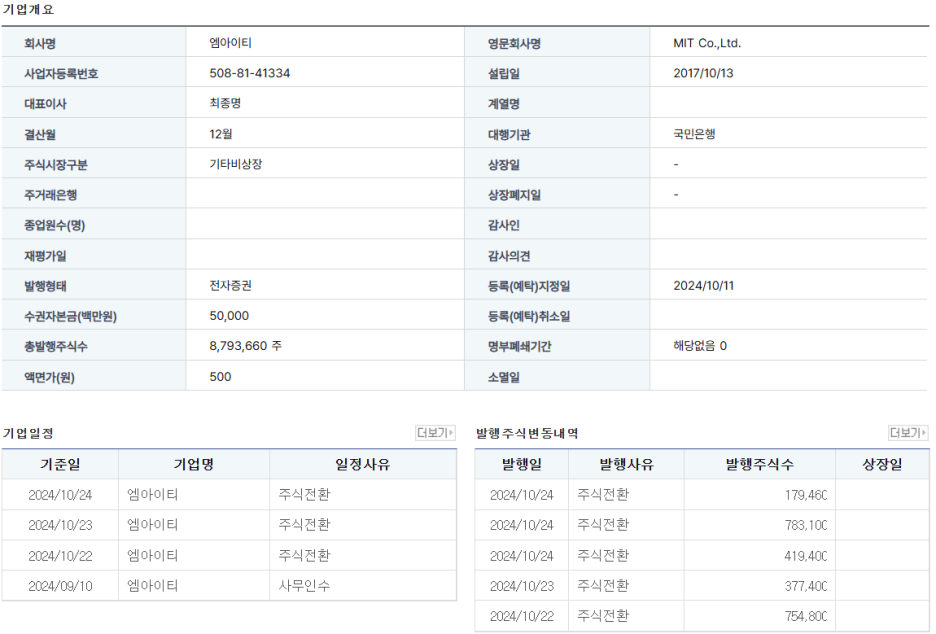Viewport: 936px width, 634px height.
Task: Open 더보기 next to 기업일정
Action: tap(435, 433)
